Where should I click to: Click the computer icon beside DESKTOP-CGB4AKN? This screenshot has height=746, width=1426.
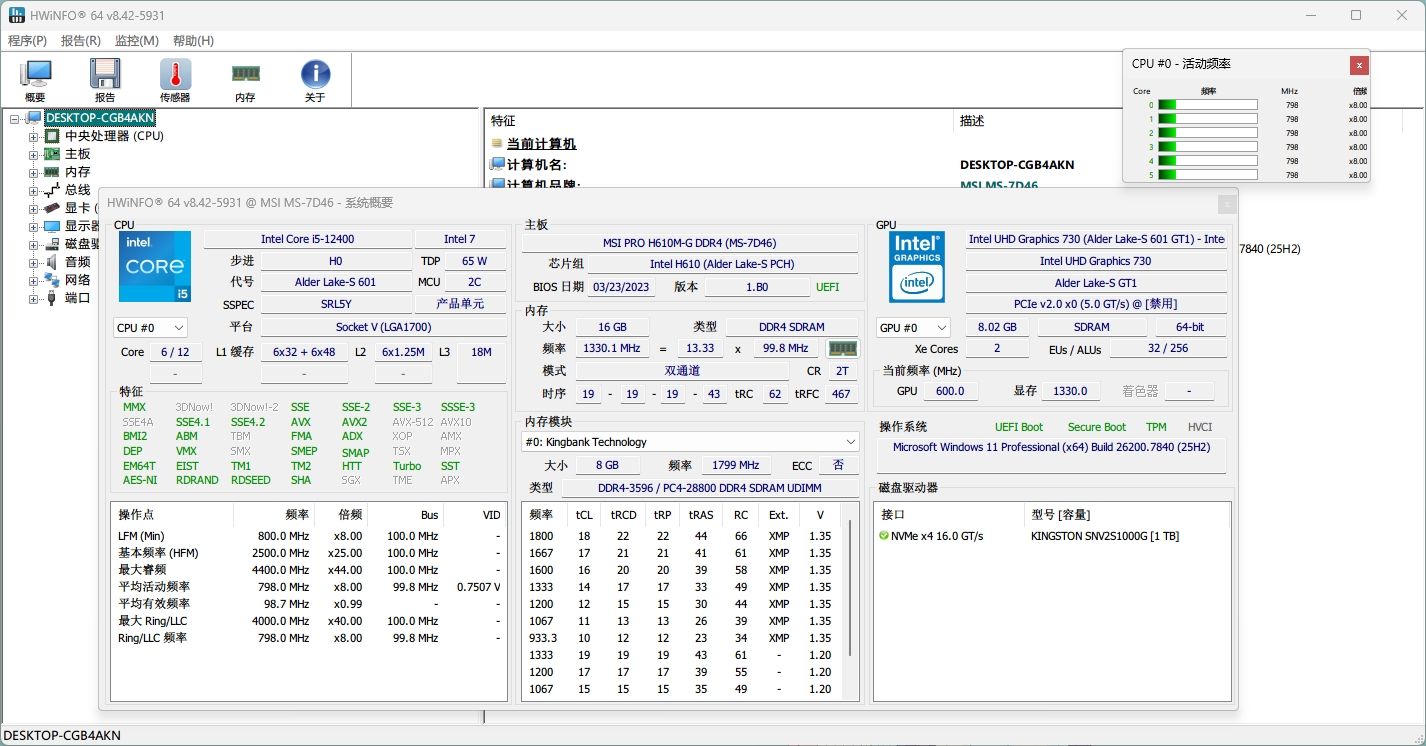tap(34, 118)
